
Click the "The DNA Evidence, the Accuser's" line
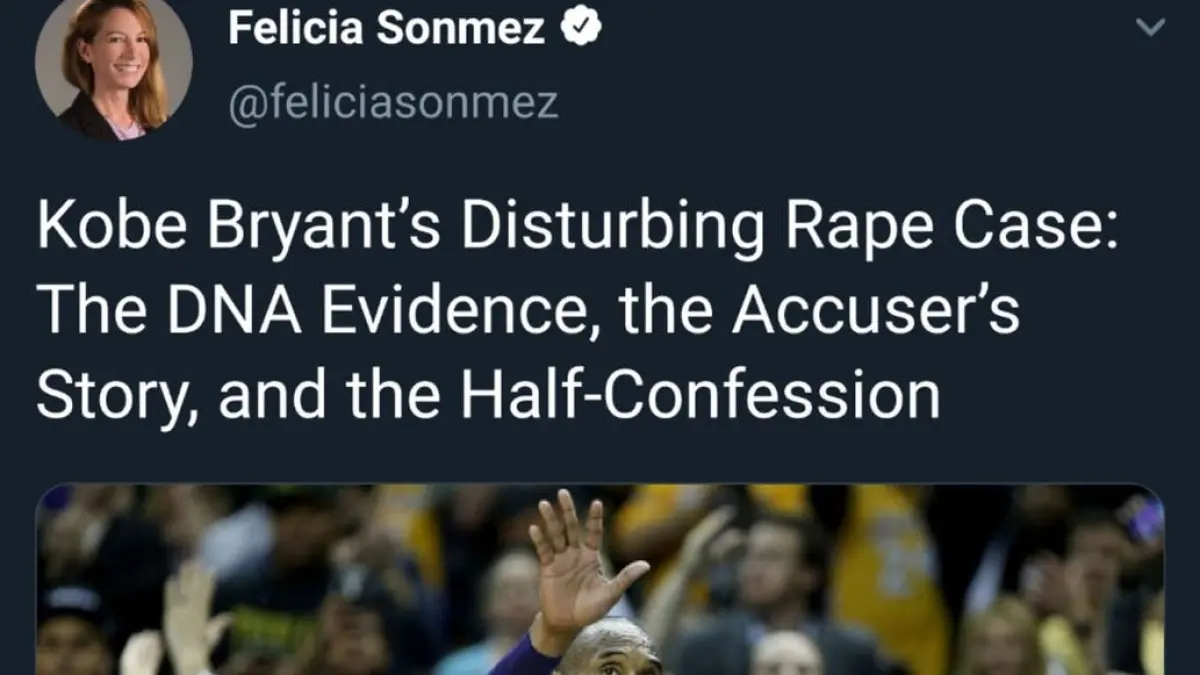tap(528, 311)
